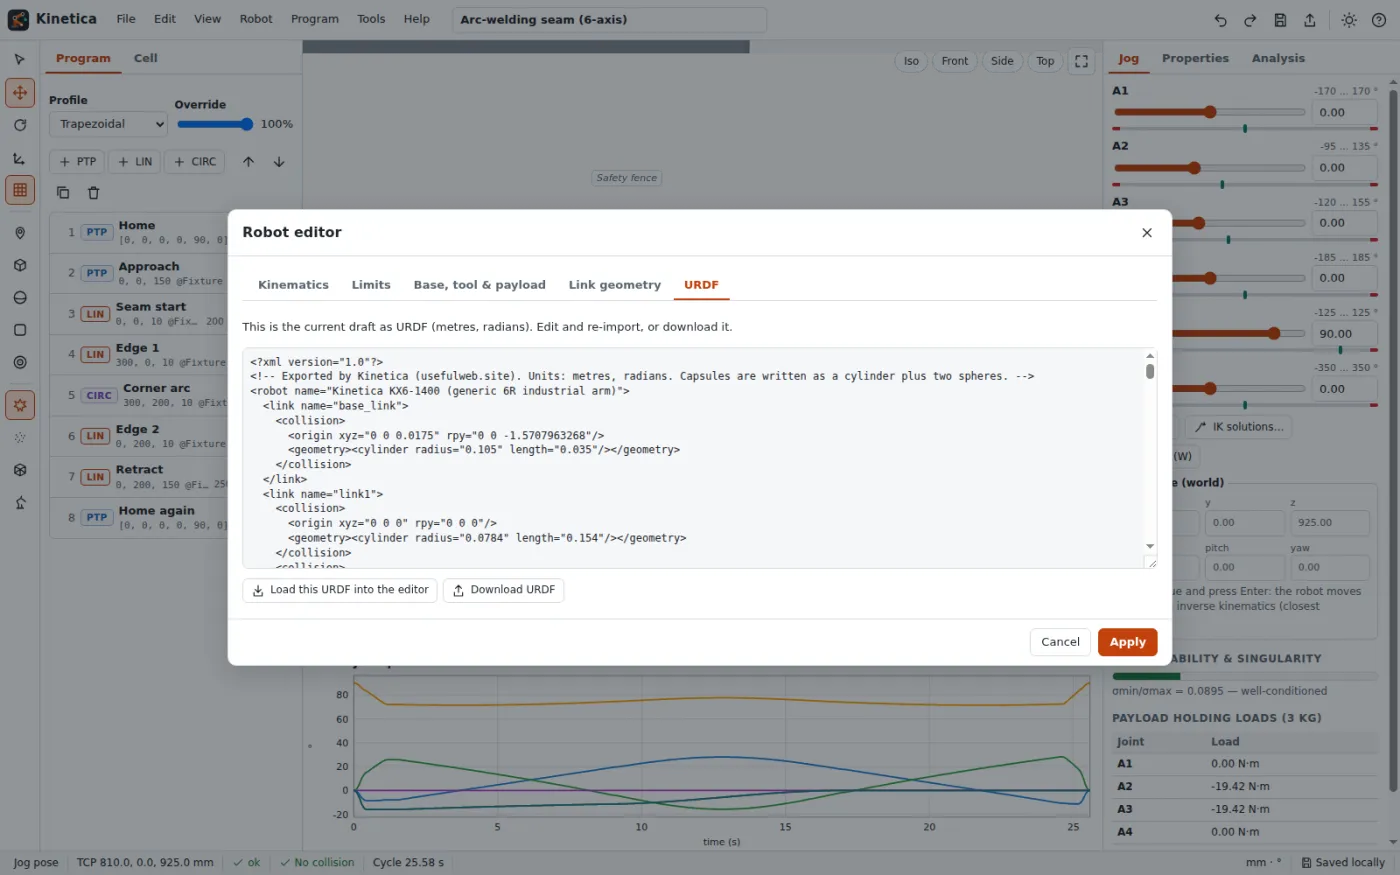Open the Link geometry tab
The height and width of the screenshot is (875, 1400).
[x=615, y=285]
